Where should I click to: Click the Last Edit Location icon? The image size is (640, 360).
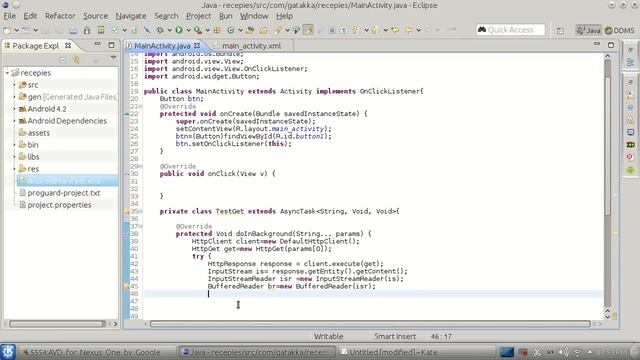[x=395, y=30]
